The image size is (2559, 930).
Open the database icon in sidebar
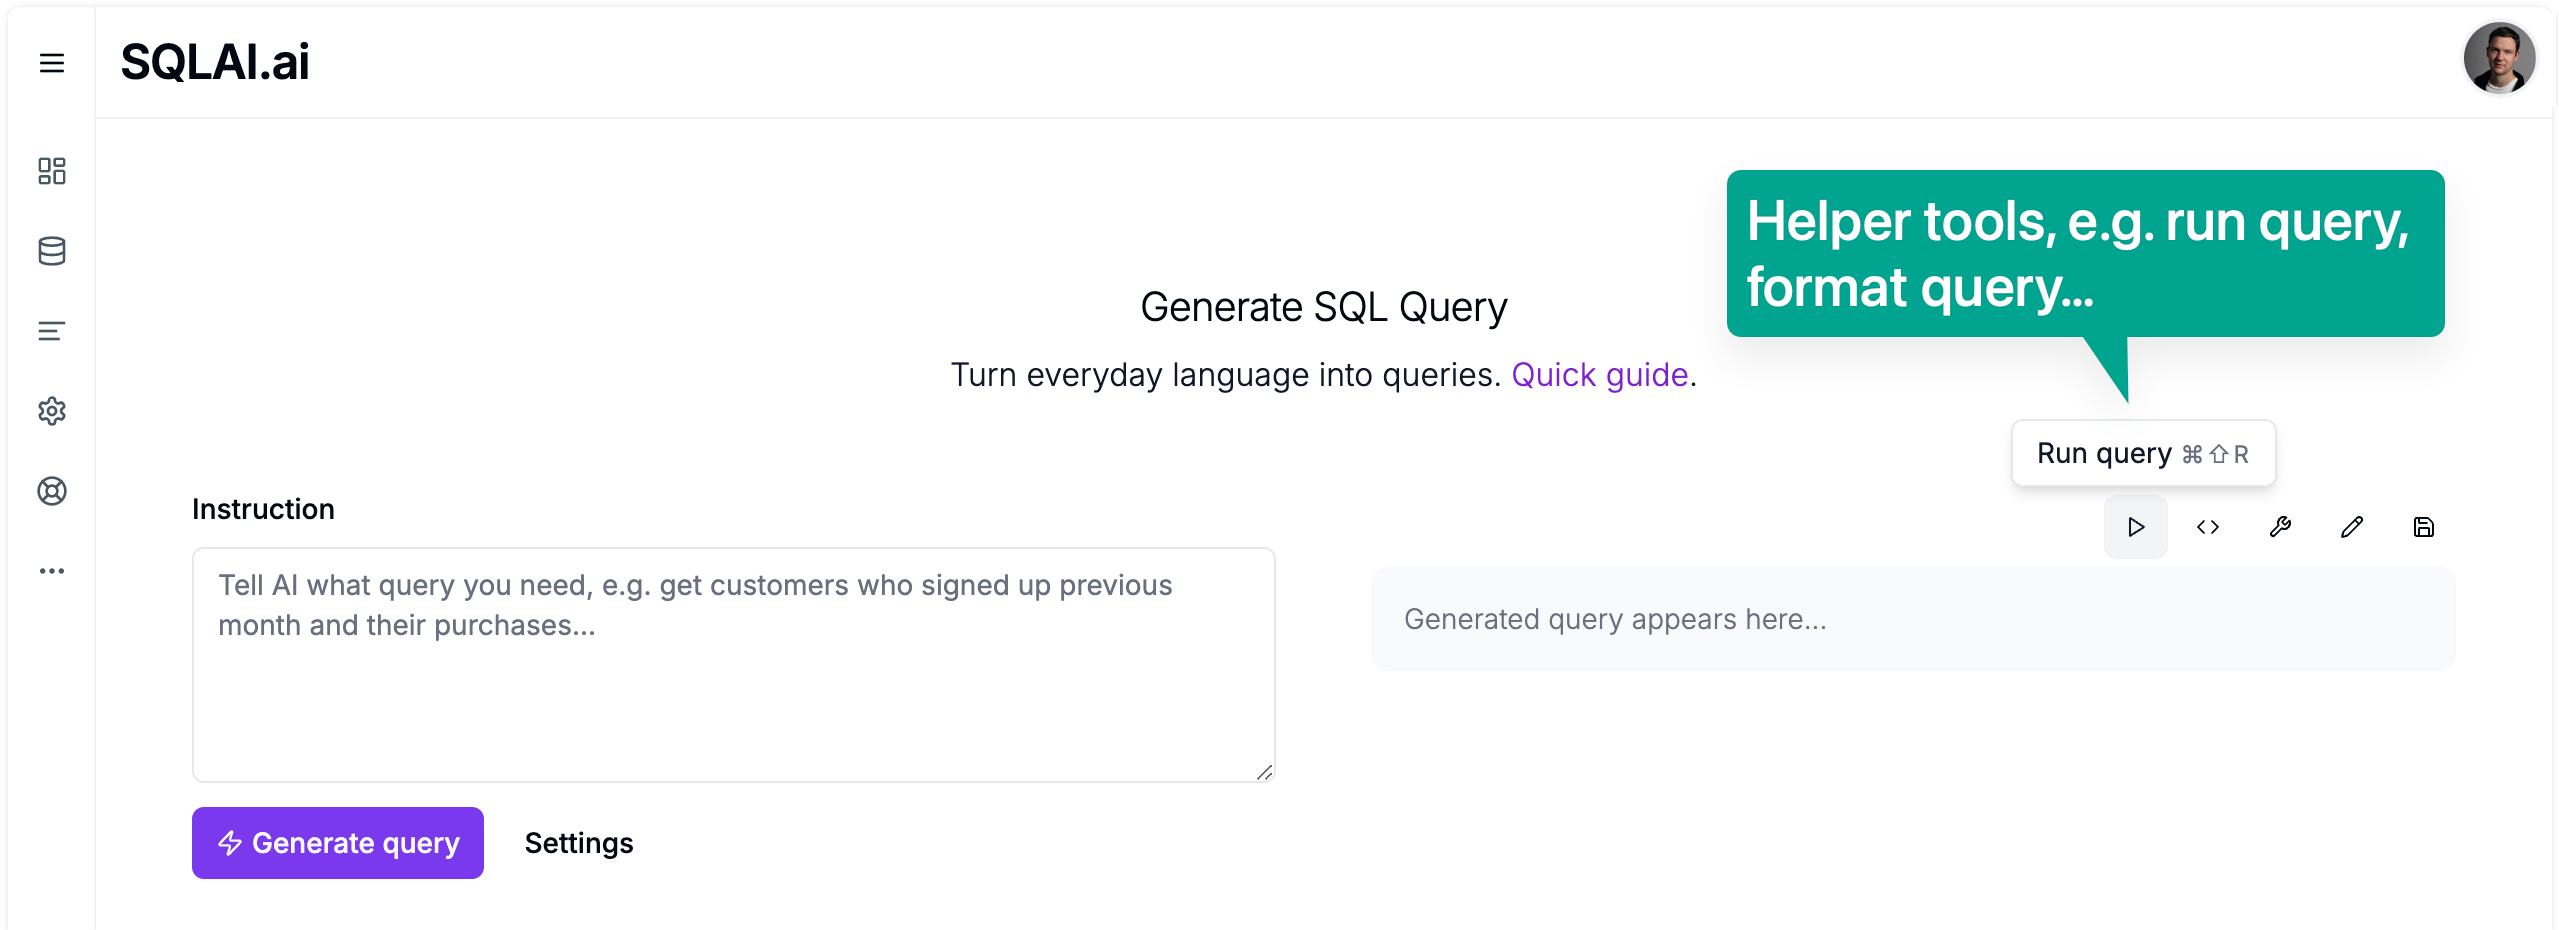point(52,251)
